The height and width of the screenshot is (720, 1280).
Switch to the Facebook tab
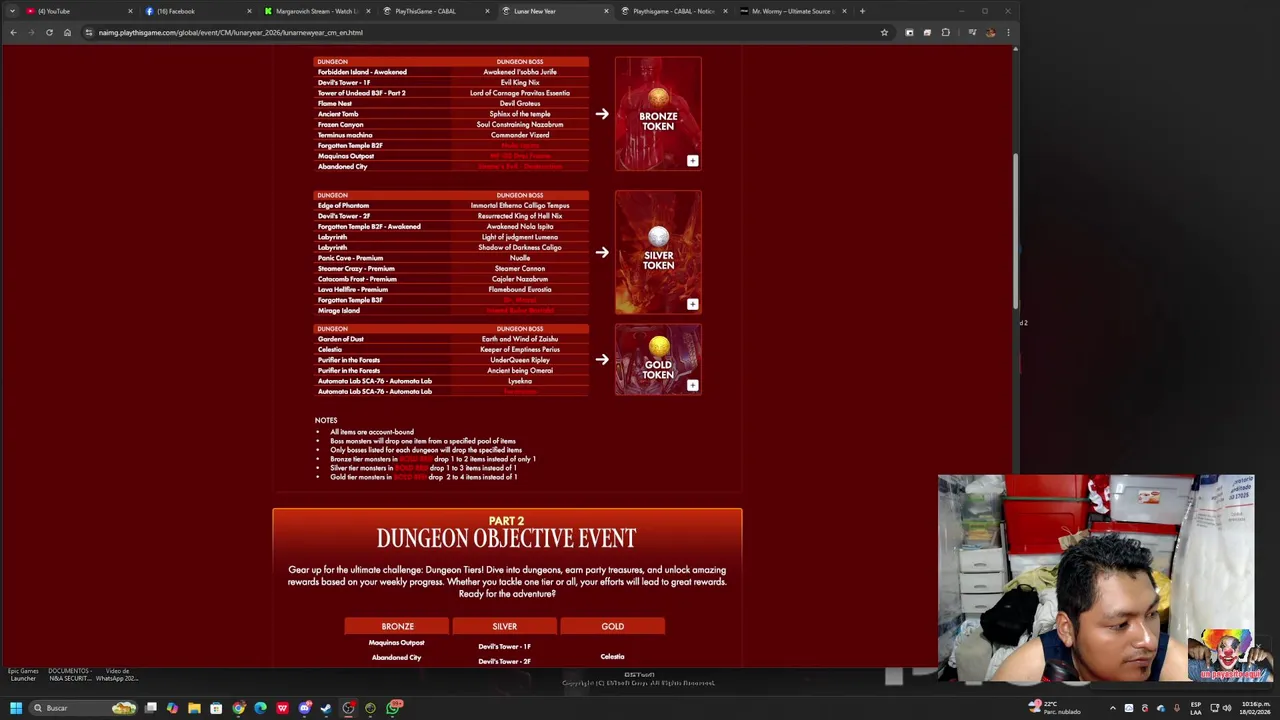click(x=198, y=11)
